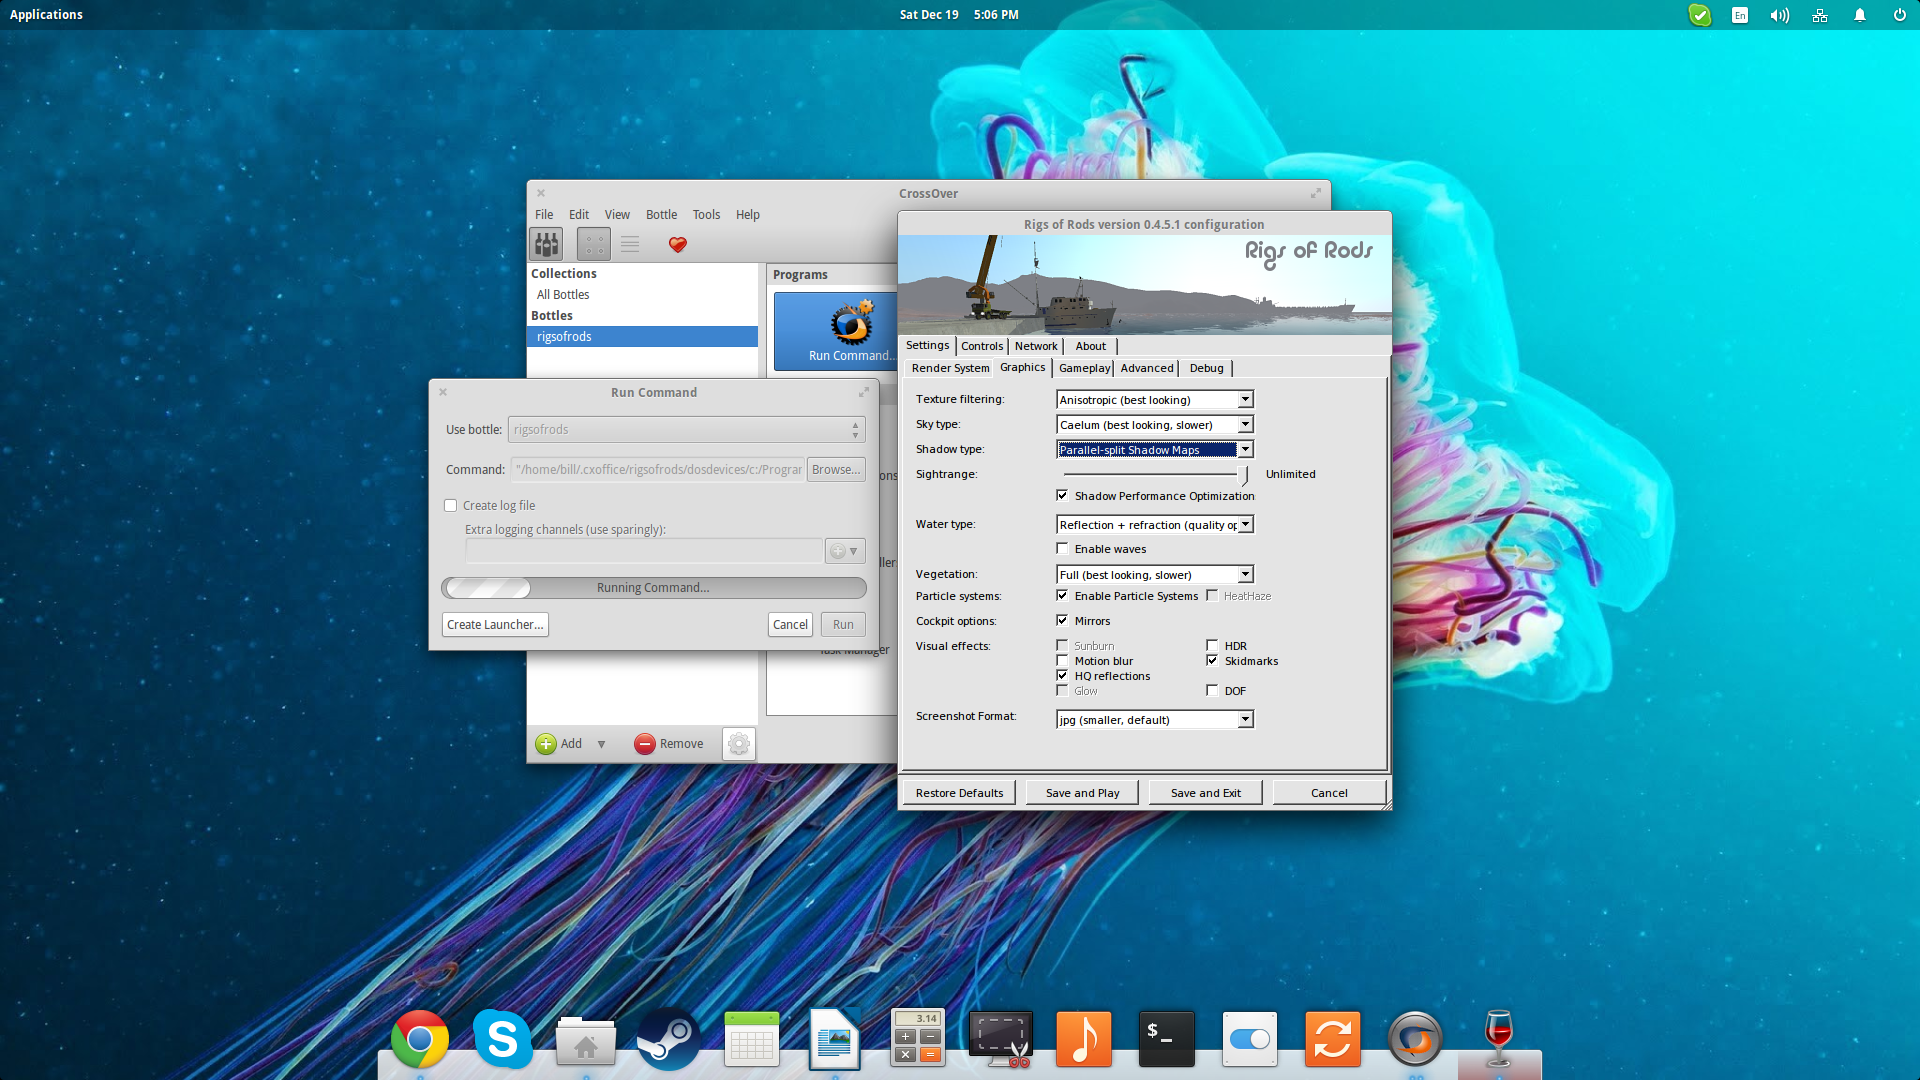Viewport: 1920px width, 1080px height.
Task: Launch Steam from the dock
Action: coord(669,1040)
